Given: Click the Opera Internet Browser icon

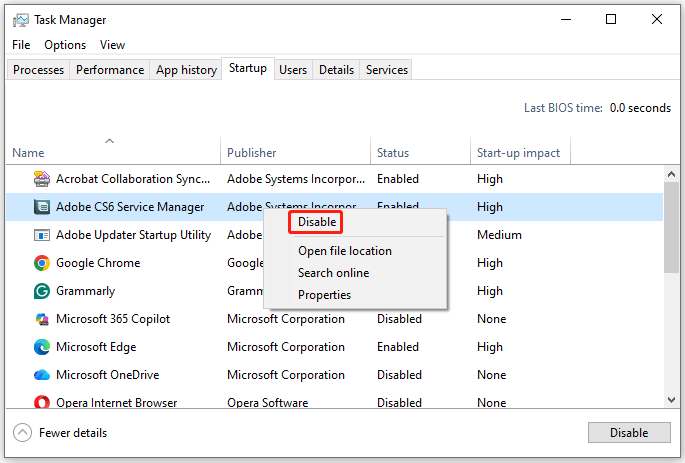Looking at the screenshot, I should point(42,402).
